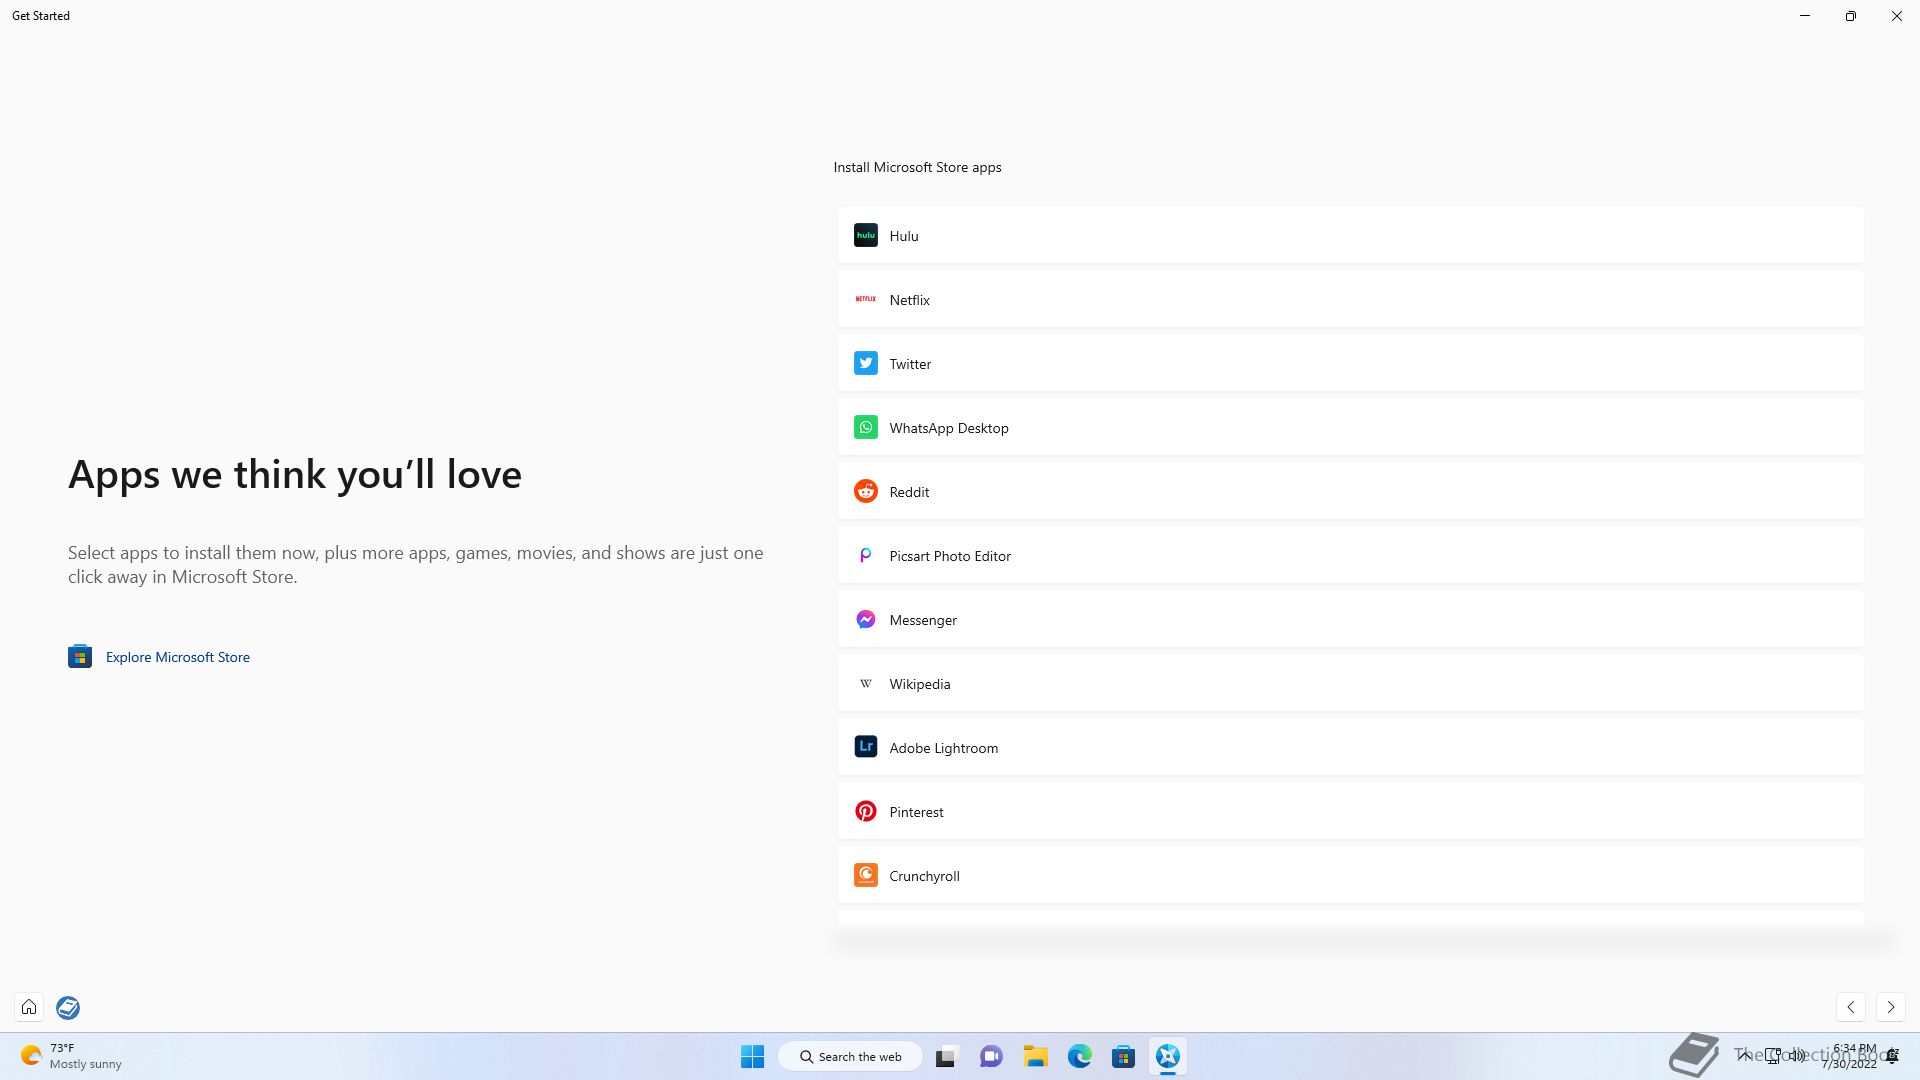Open Microsoft Store from the taskbar

click(x=1123, y=1056)
